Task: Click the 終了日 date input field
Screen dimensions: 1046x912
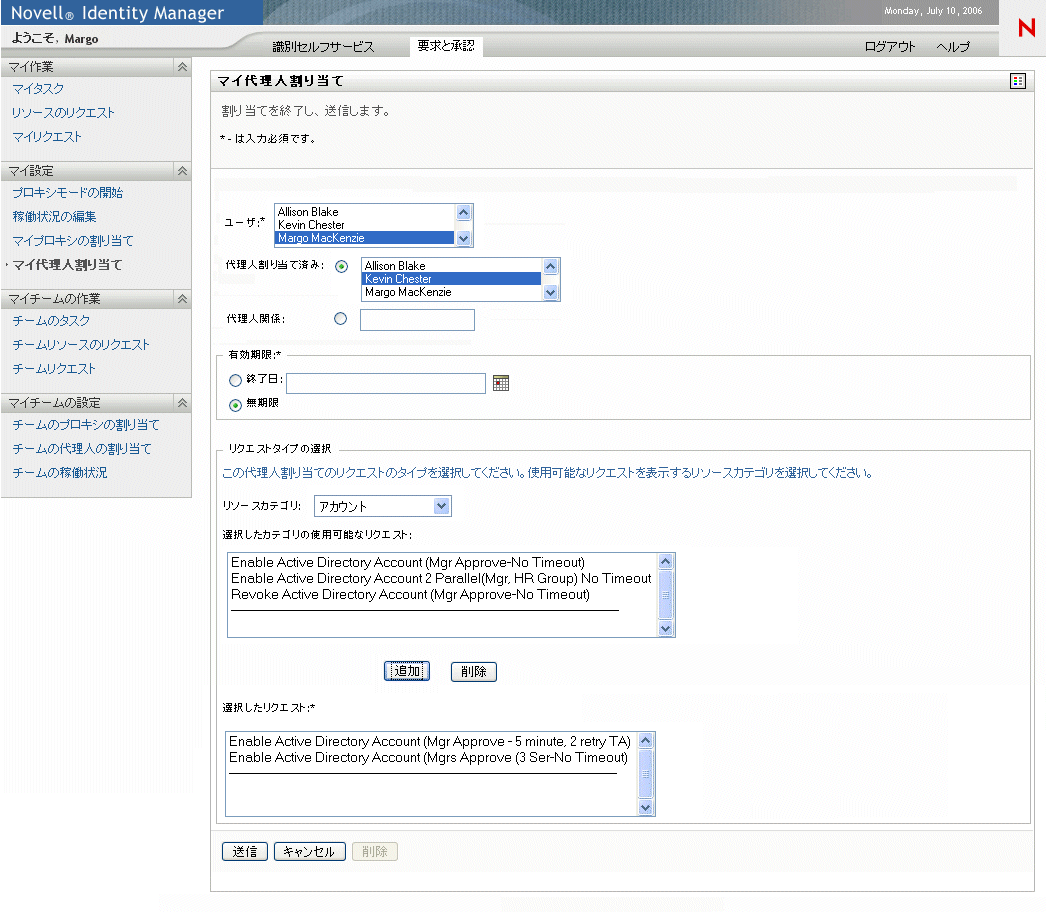Action: [x=386, y=384]
